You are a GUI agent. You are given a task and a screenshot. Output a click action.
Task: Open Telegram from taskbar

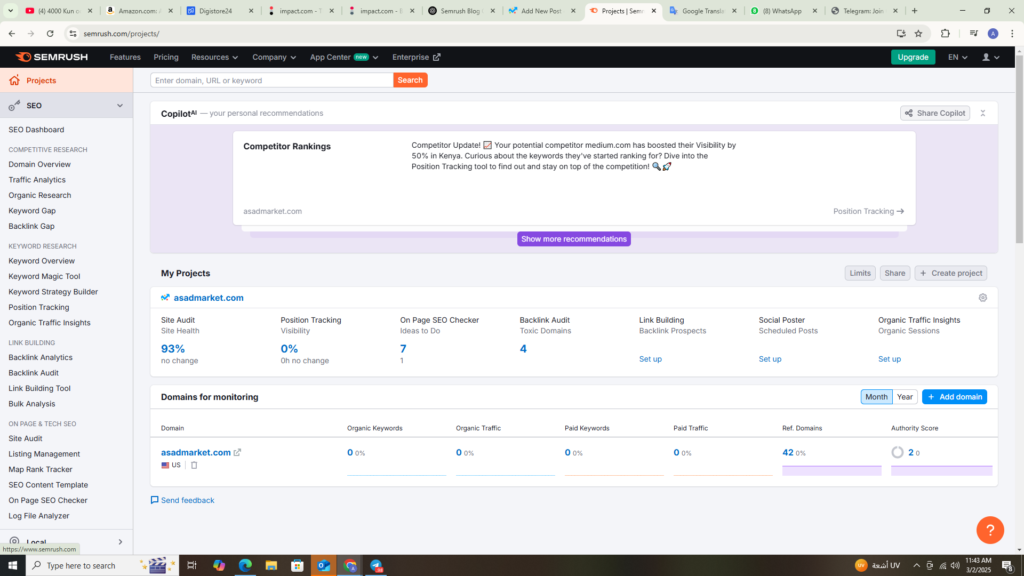376,566
